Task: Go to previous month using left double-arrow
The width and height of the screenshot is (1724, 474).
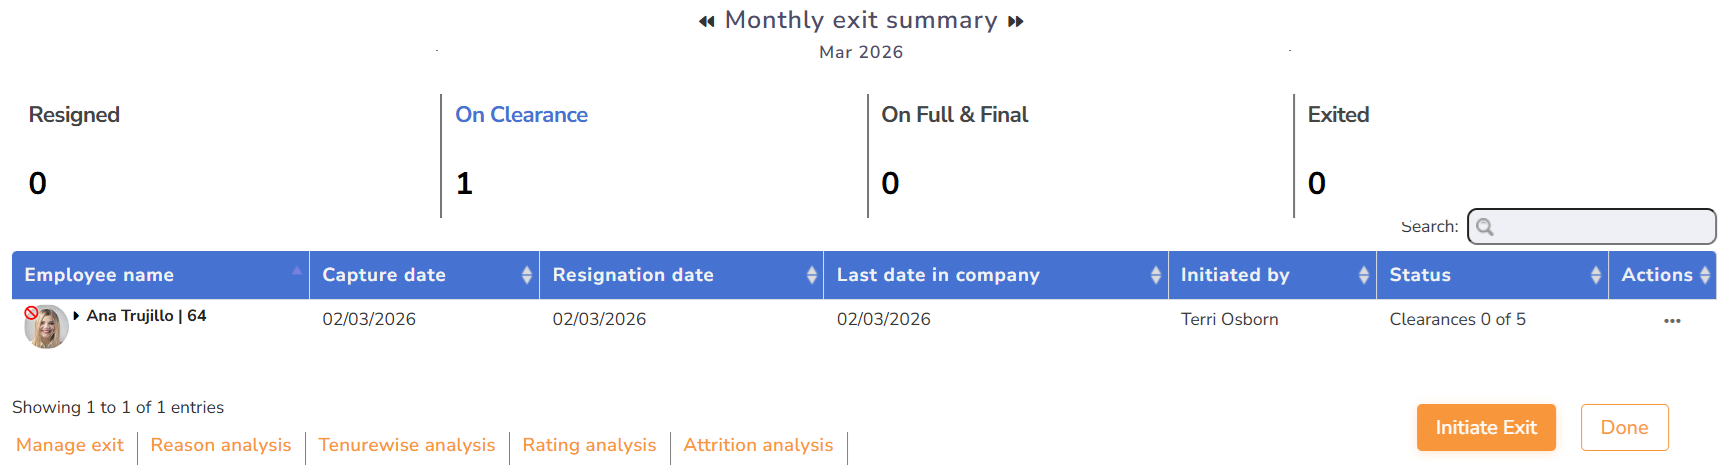Action: point(707,21)
